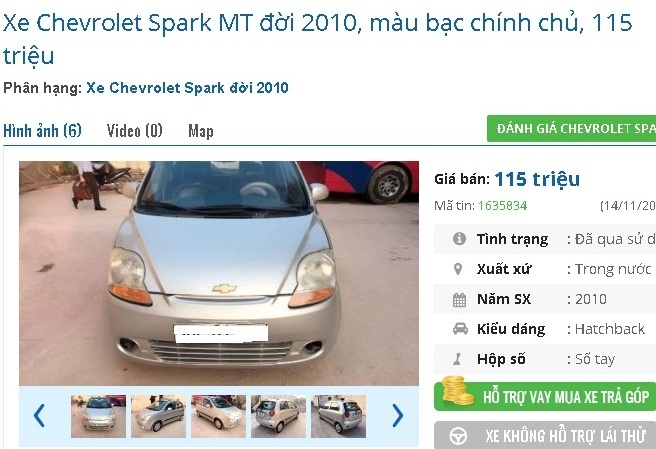Click the calendar icon beside Năm SX
This screenshot has width=656, height=449.
(459, 300)
